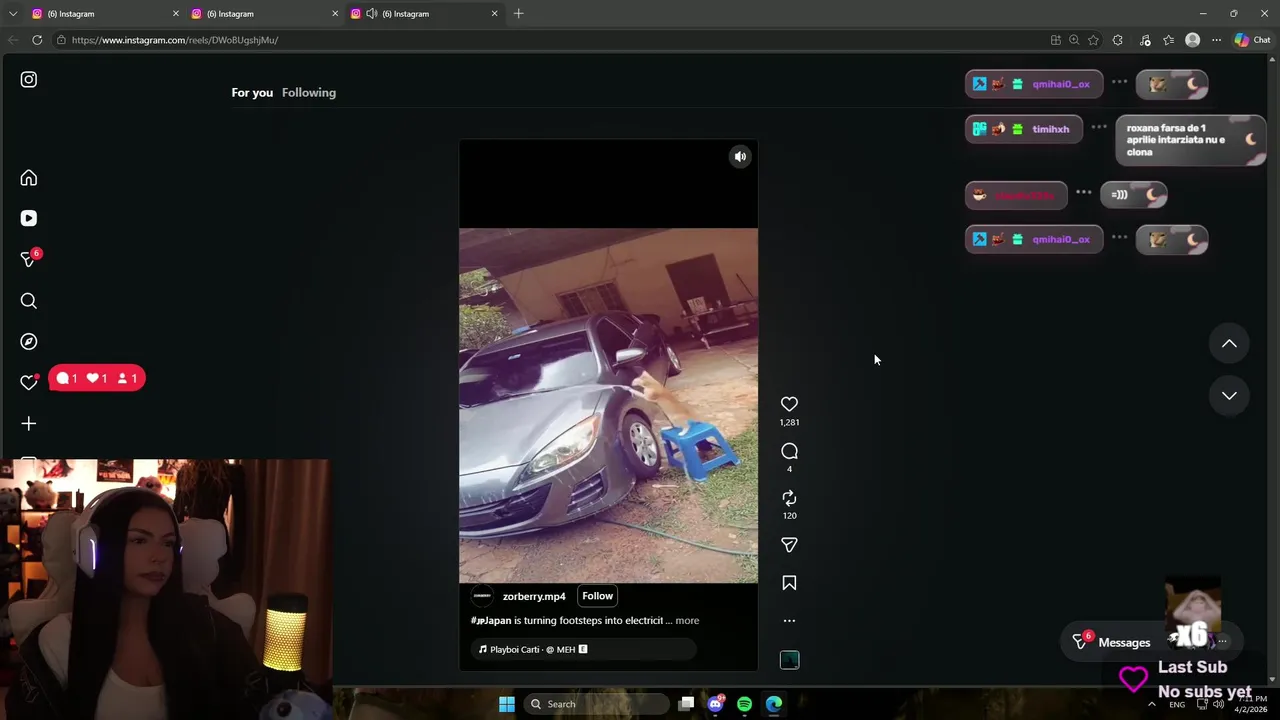Open Instagram search from the sidebar
1280x720 pixels.
[x=29, y=301]
